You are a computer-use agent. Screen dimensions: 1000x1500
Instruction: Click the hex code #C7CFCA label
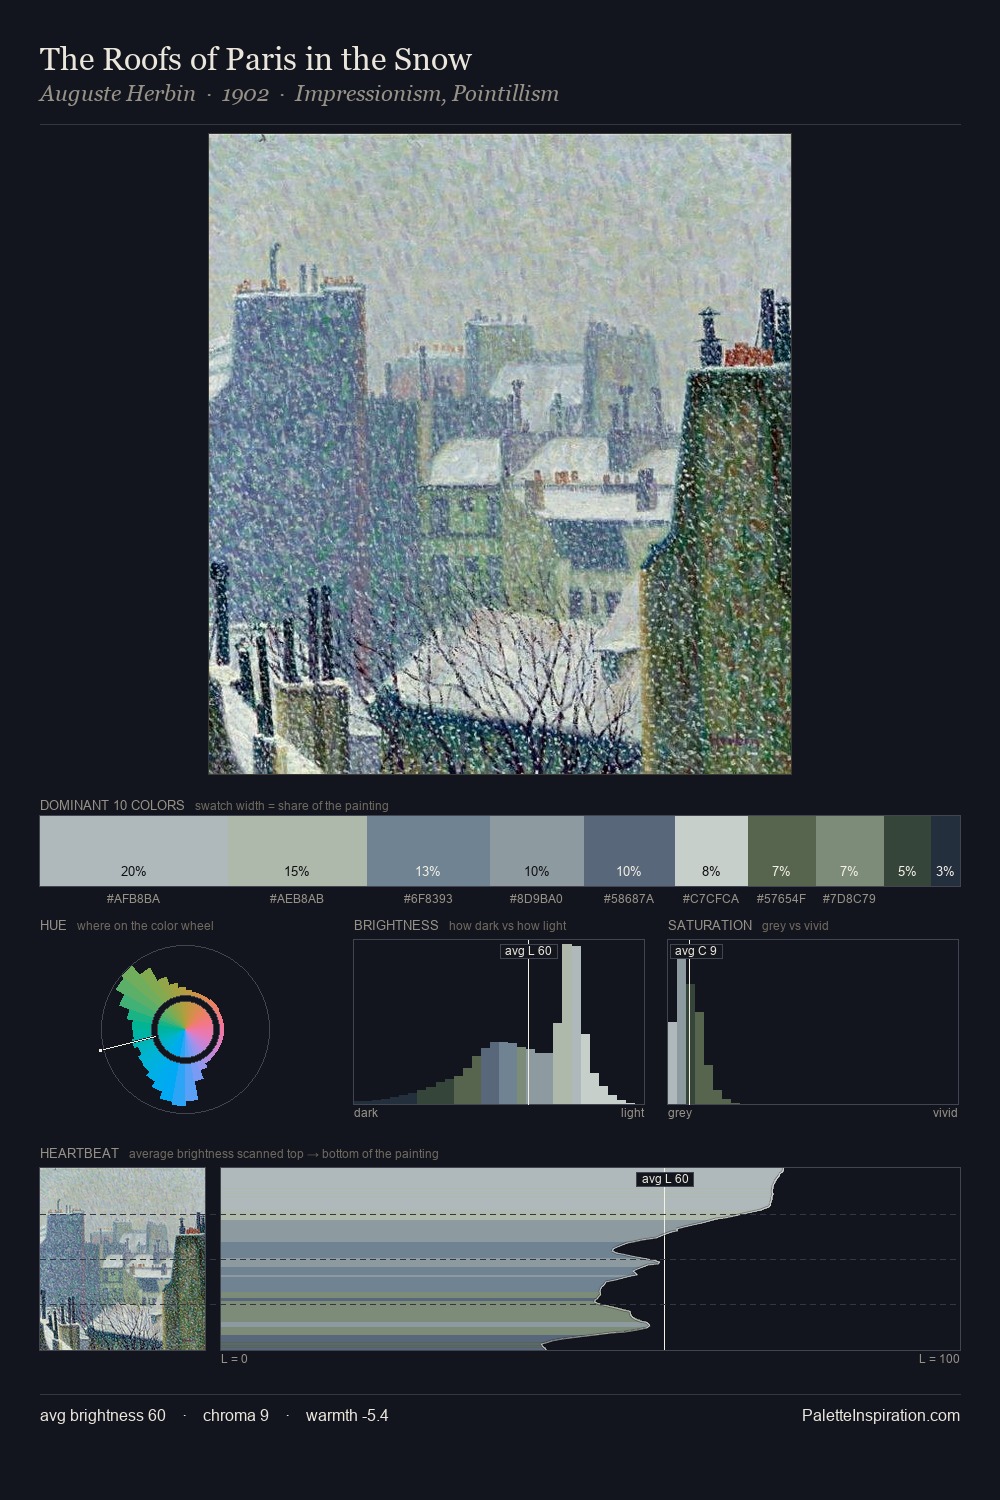[x=711, y=899]
